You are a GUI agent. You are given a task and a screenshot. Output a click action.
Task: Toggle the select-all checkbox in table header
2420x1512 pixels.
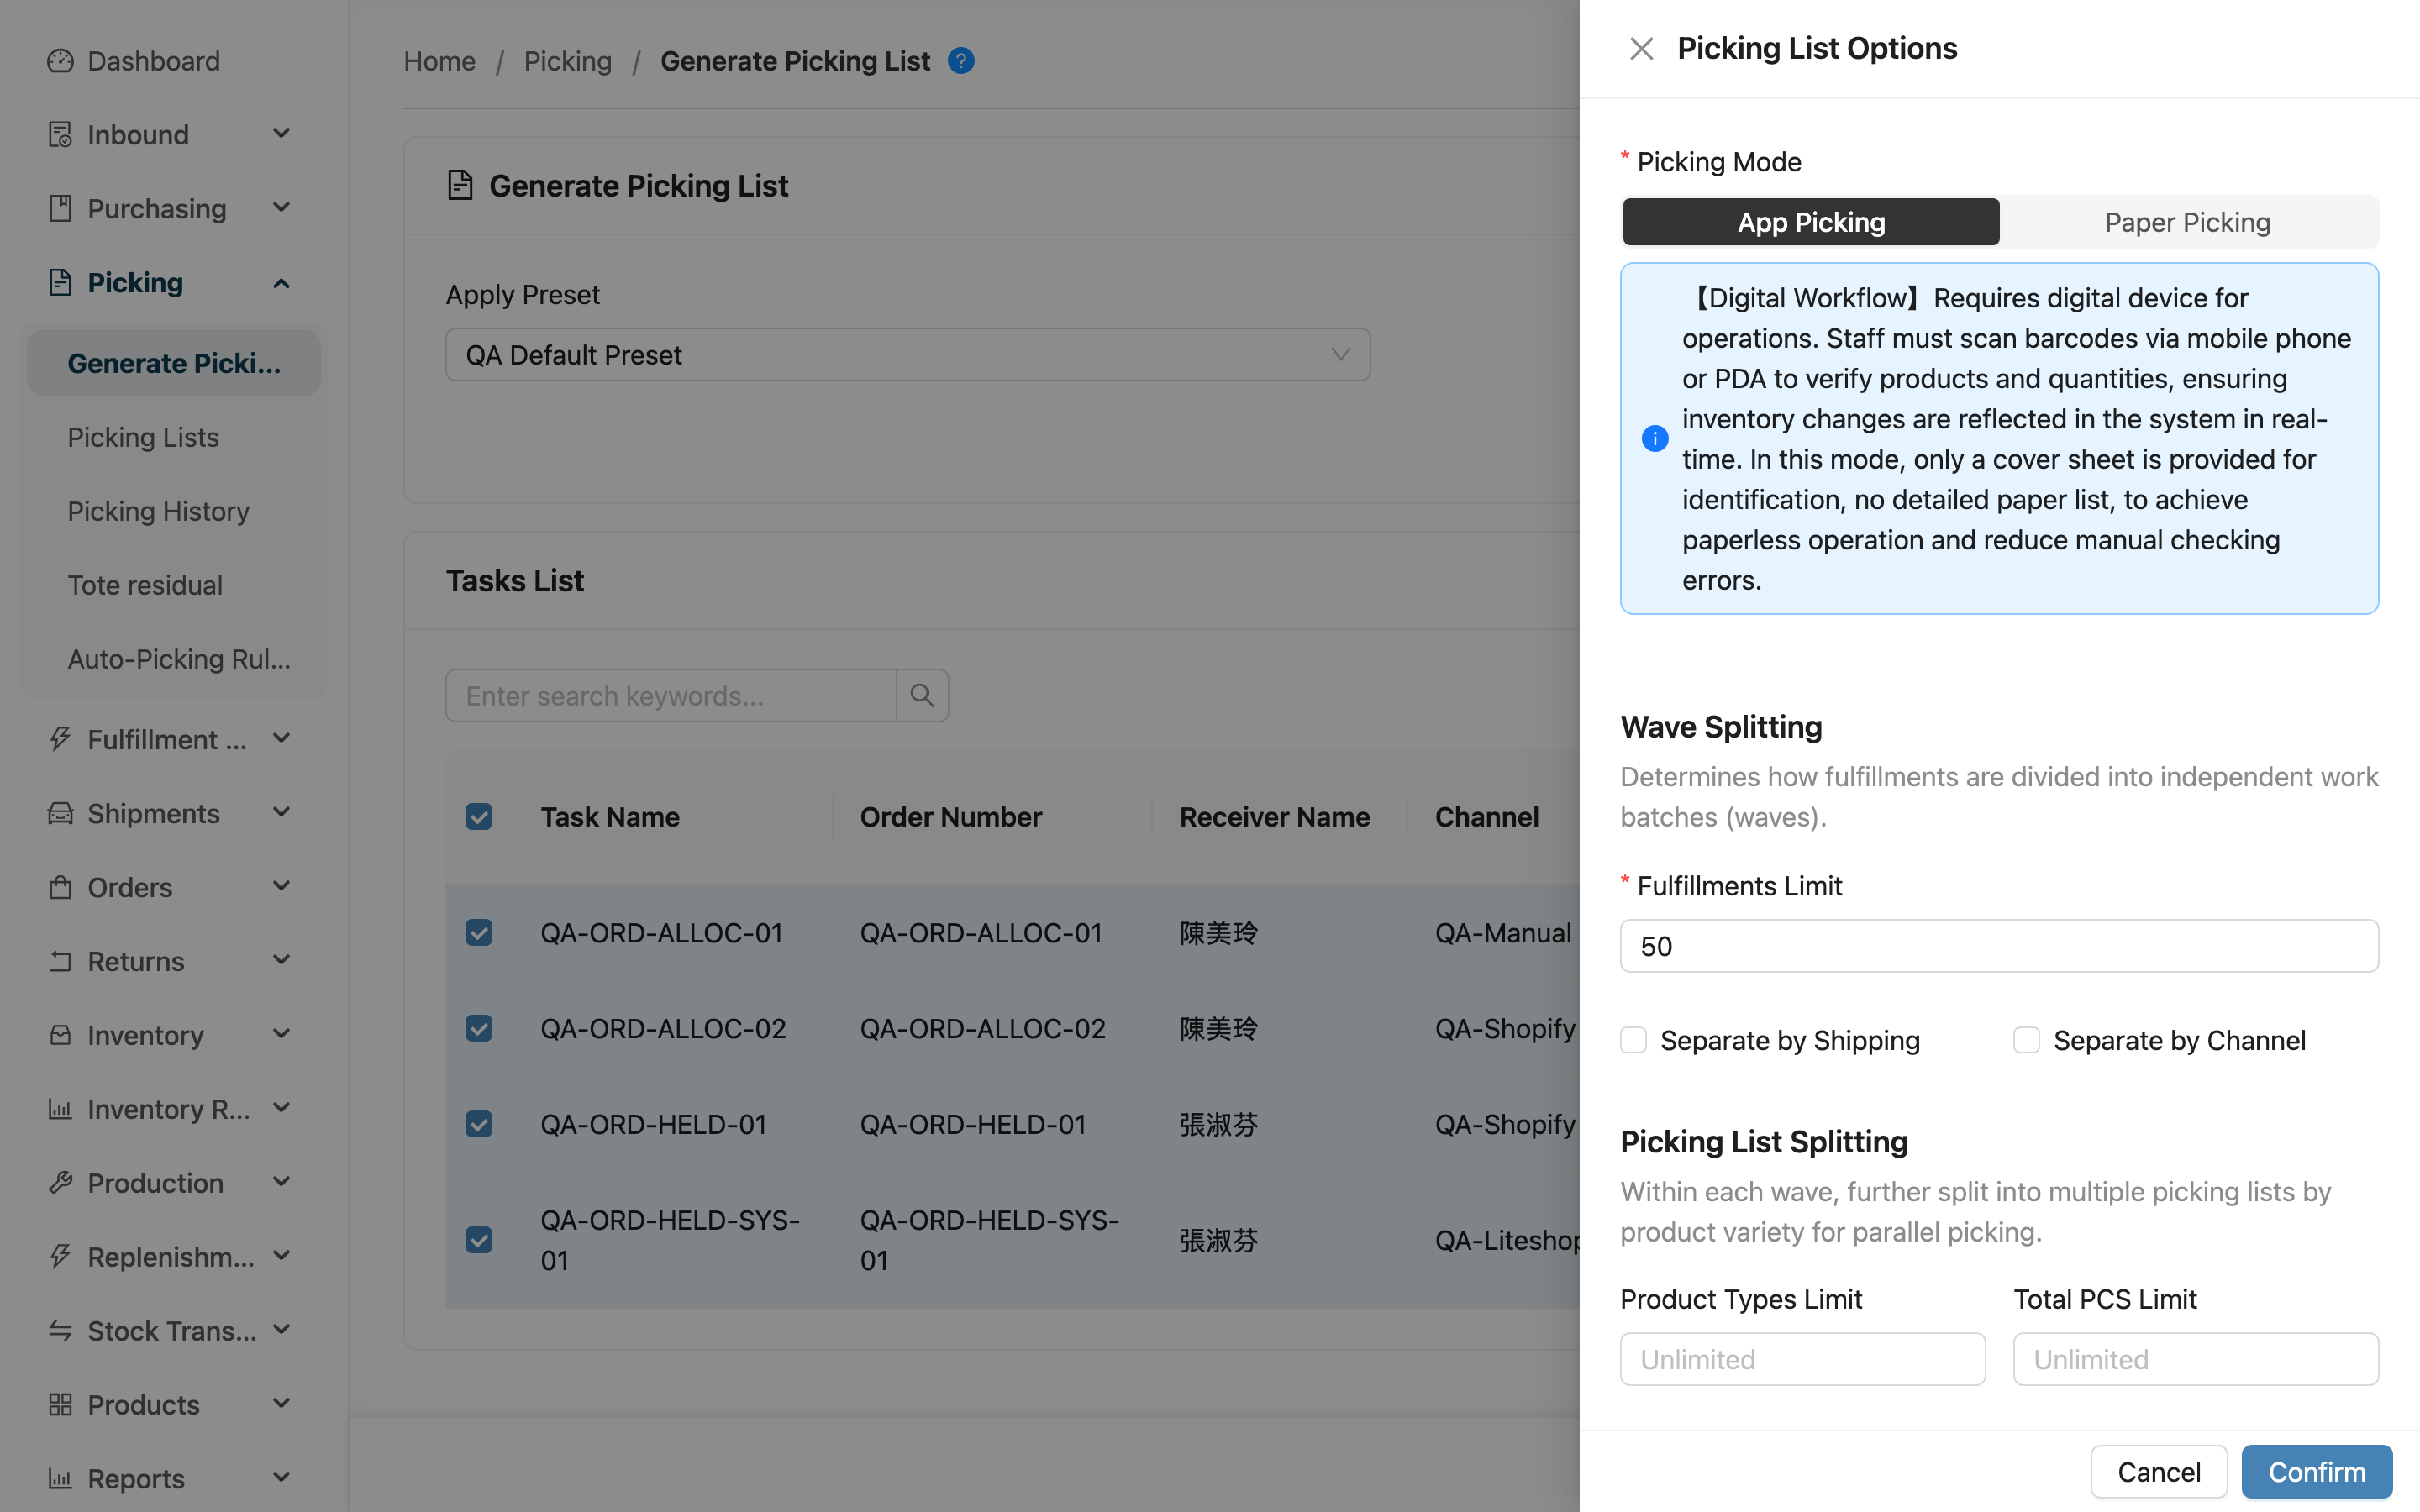click(x=479, y=817)
